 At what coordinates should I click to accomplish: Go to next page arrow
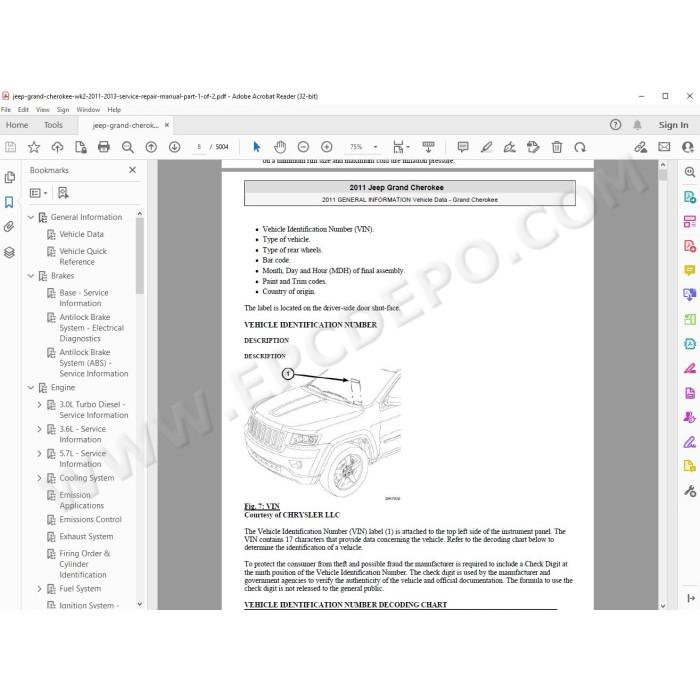[x=175, y=147]
